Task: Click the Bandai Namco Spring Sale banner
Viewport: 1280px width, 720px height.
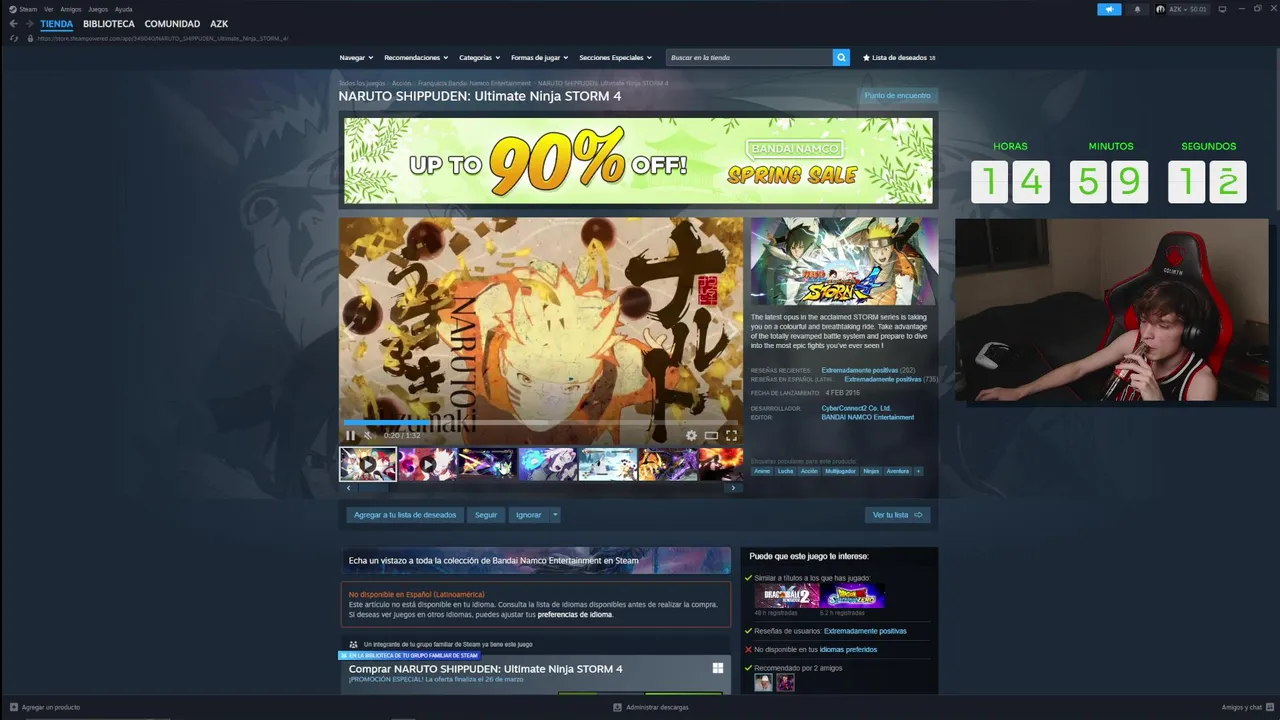Action: tap(638, 161)
